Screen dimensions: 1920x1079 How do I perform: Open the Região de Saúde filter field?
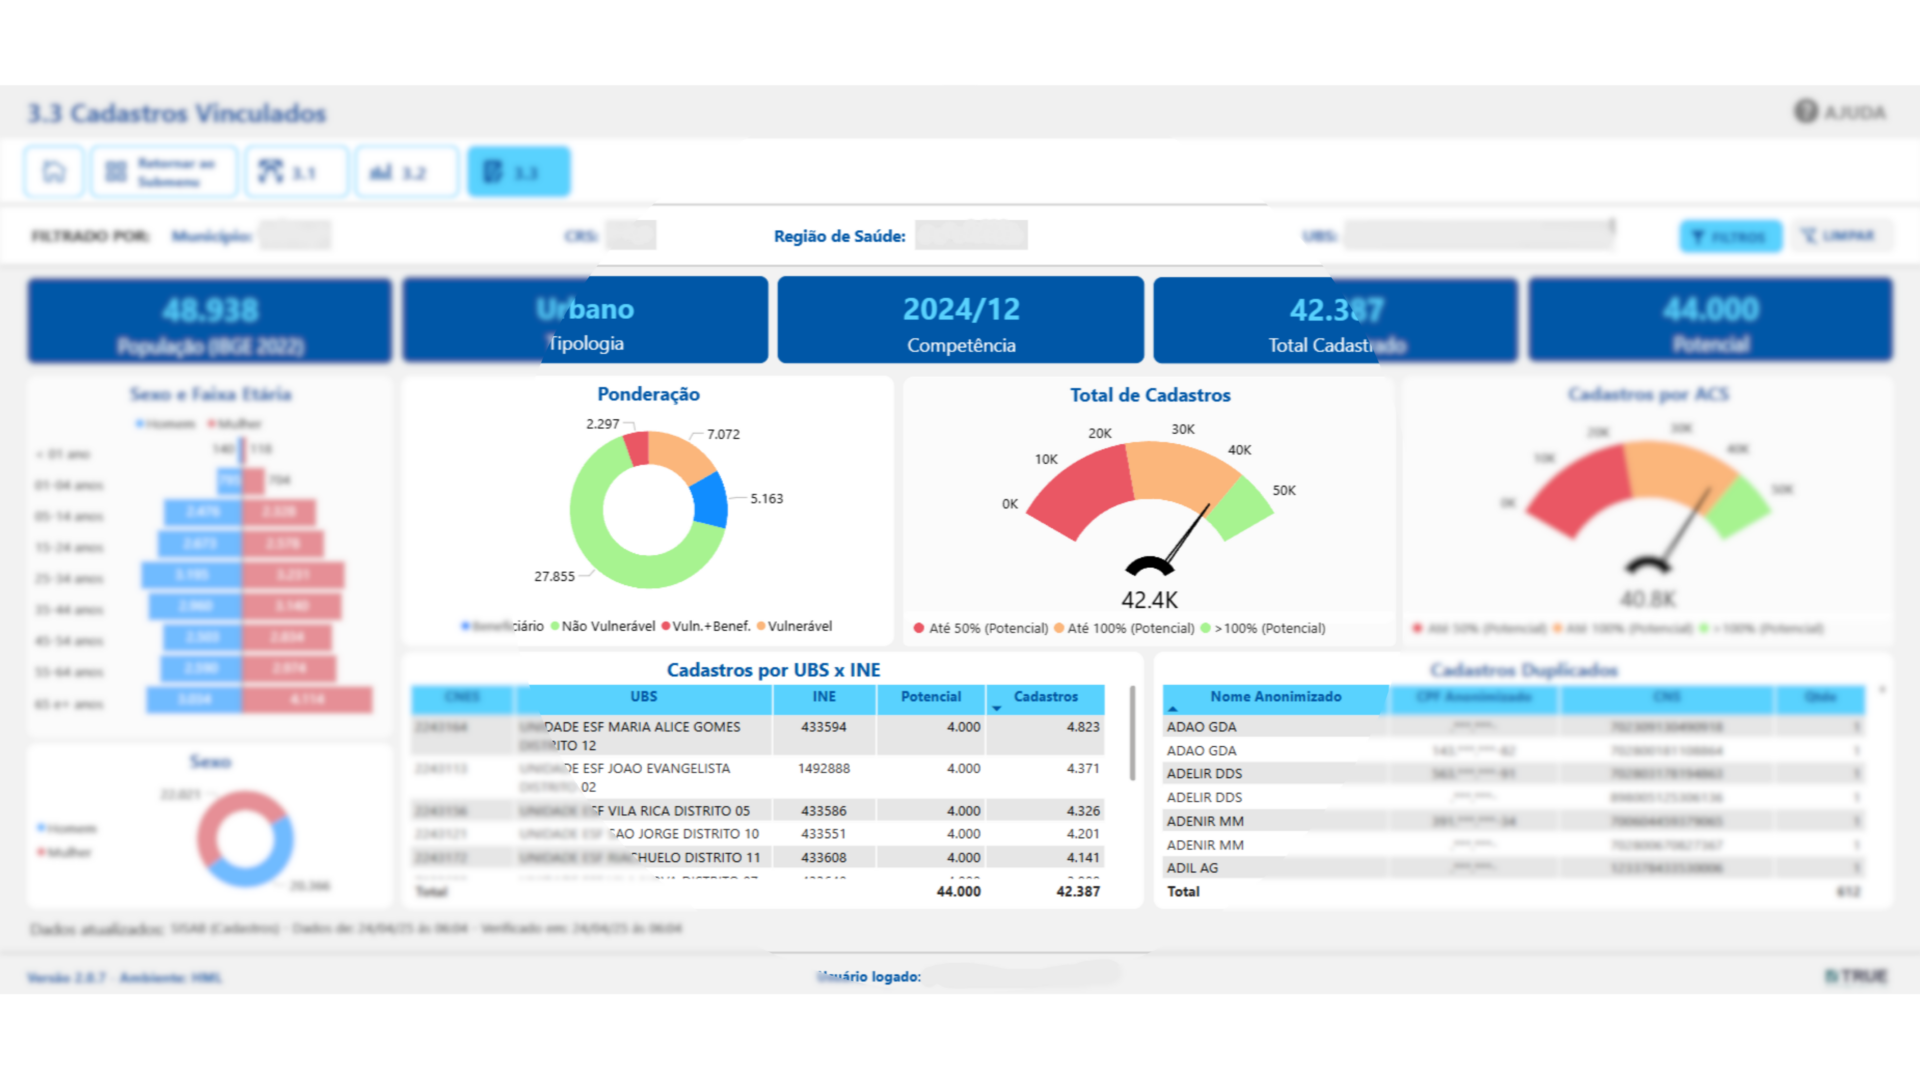(970, 235)
